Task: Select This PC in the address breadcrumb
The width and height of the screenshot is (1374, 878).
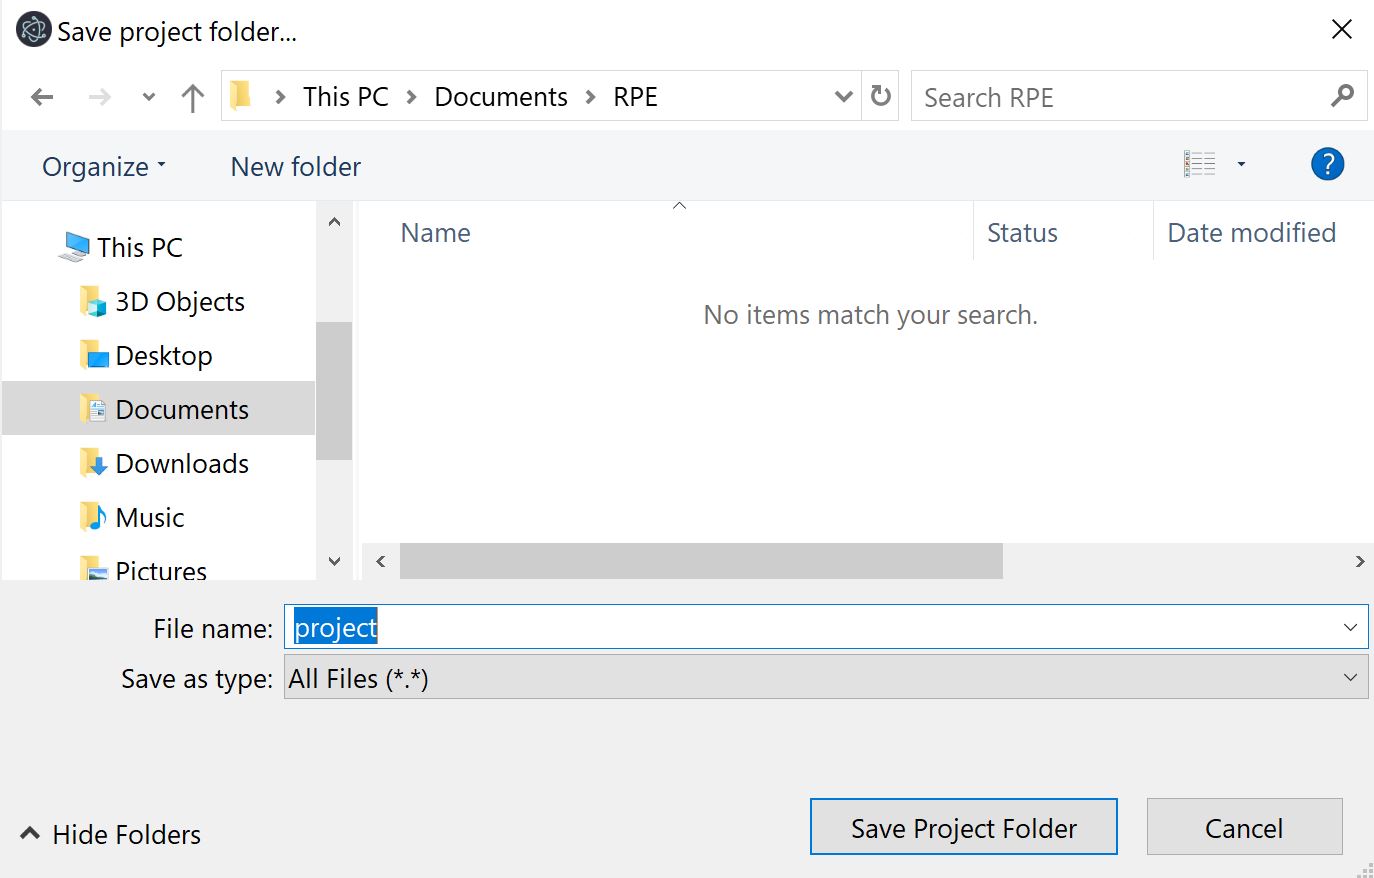Action: click(x=346, y=97)
